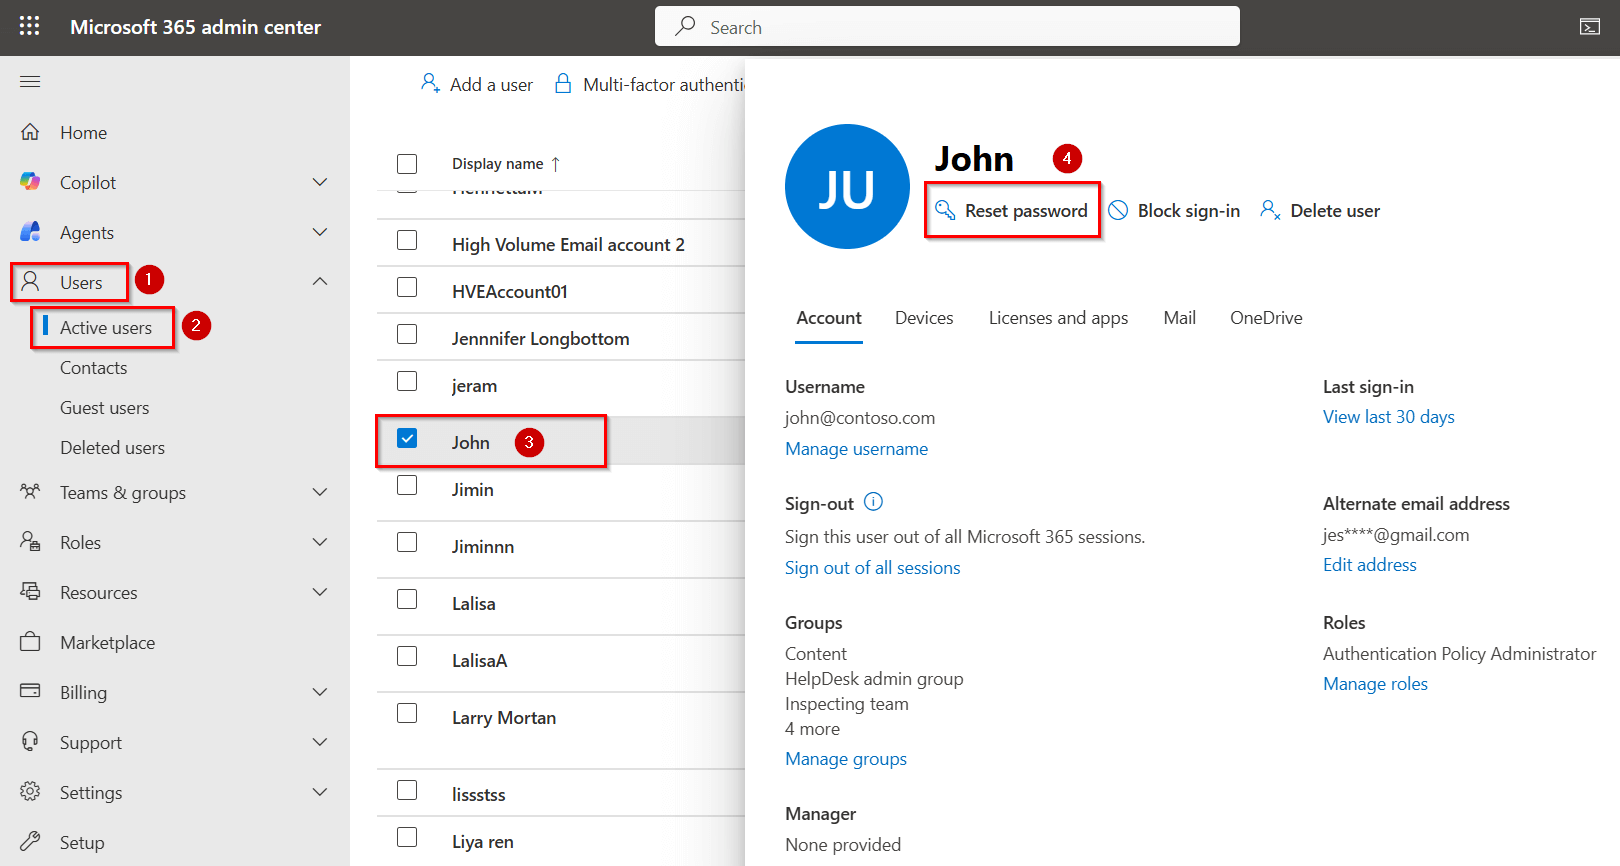This screenshot has height=866, width=1620.
Task: Click the Settings gear icon
Action: point(30,792)
